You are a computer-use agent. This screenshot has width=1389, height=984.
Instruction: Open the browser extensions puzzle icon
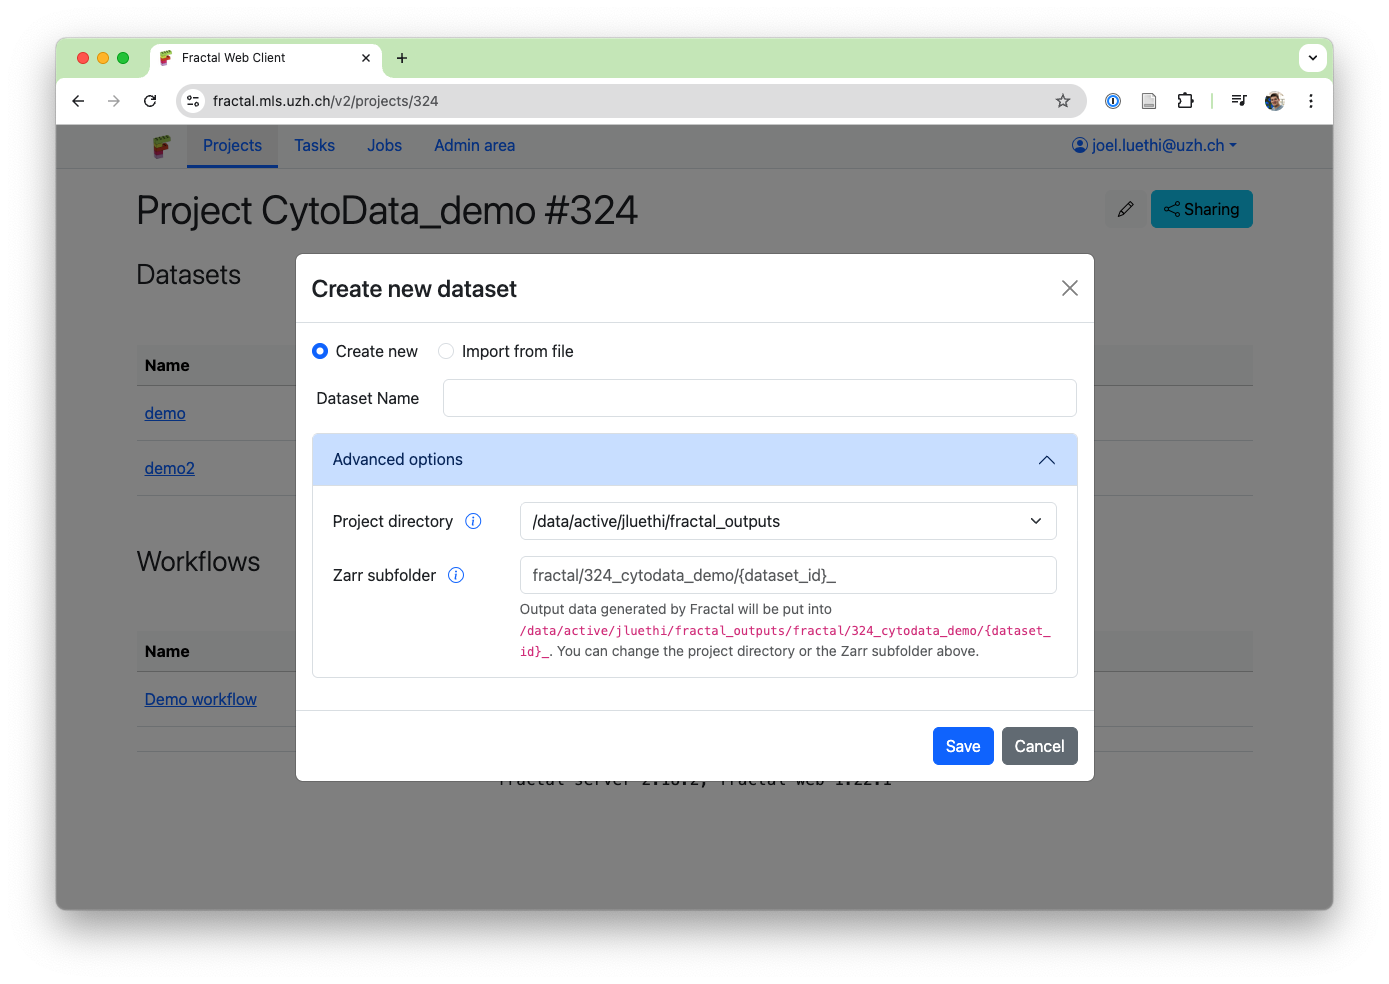click(1185, 101)
